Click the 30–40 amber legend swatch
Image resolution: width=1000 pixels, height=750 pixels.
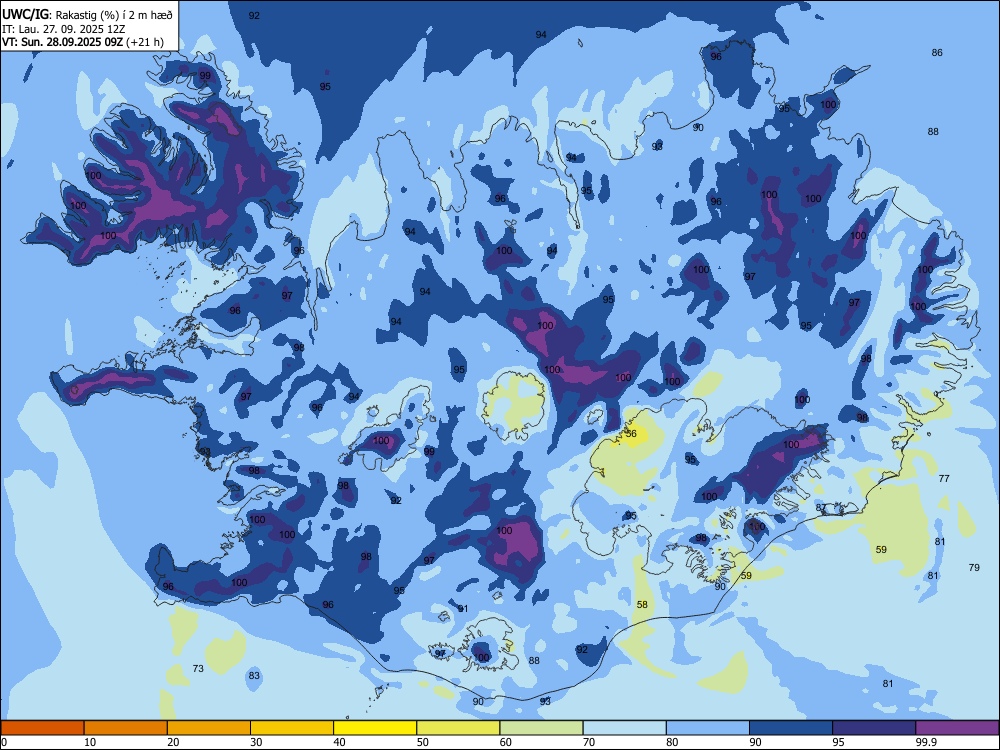pyautogui.click(x=292, y=728)
